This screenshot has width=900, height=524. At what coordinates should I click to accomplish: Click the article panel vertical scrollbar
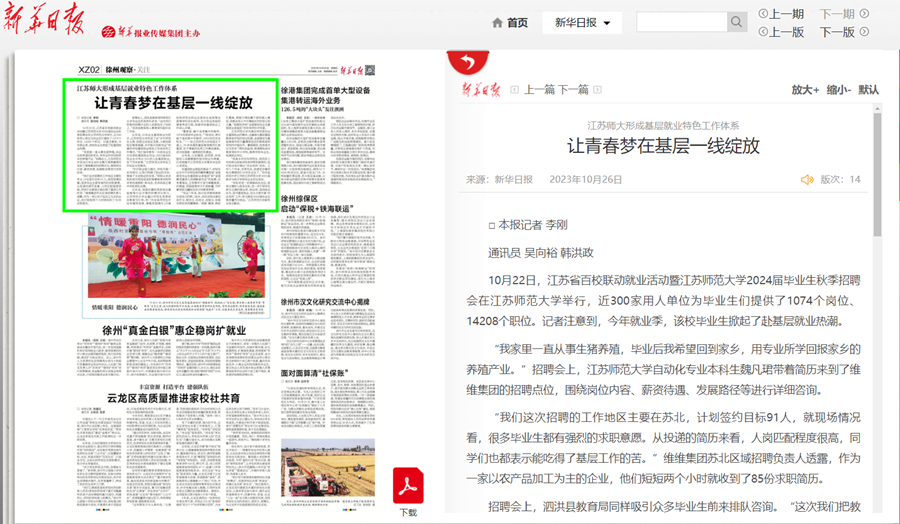[878, 300]
